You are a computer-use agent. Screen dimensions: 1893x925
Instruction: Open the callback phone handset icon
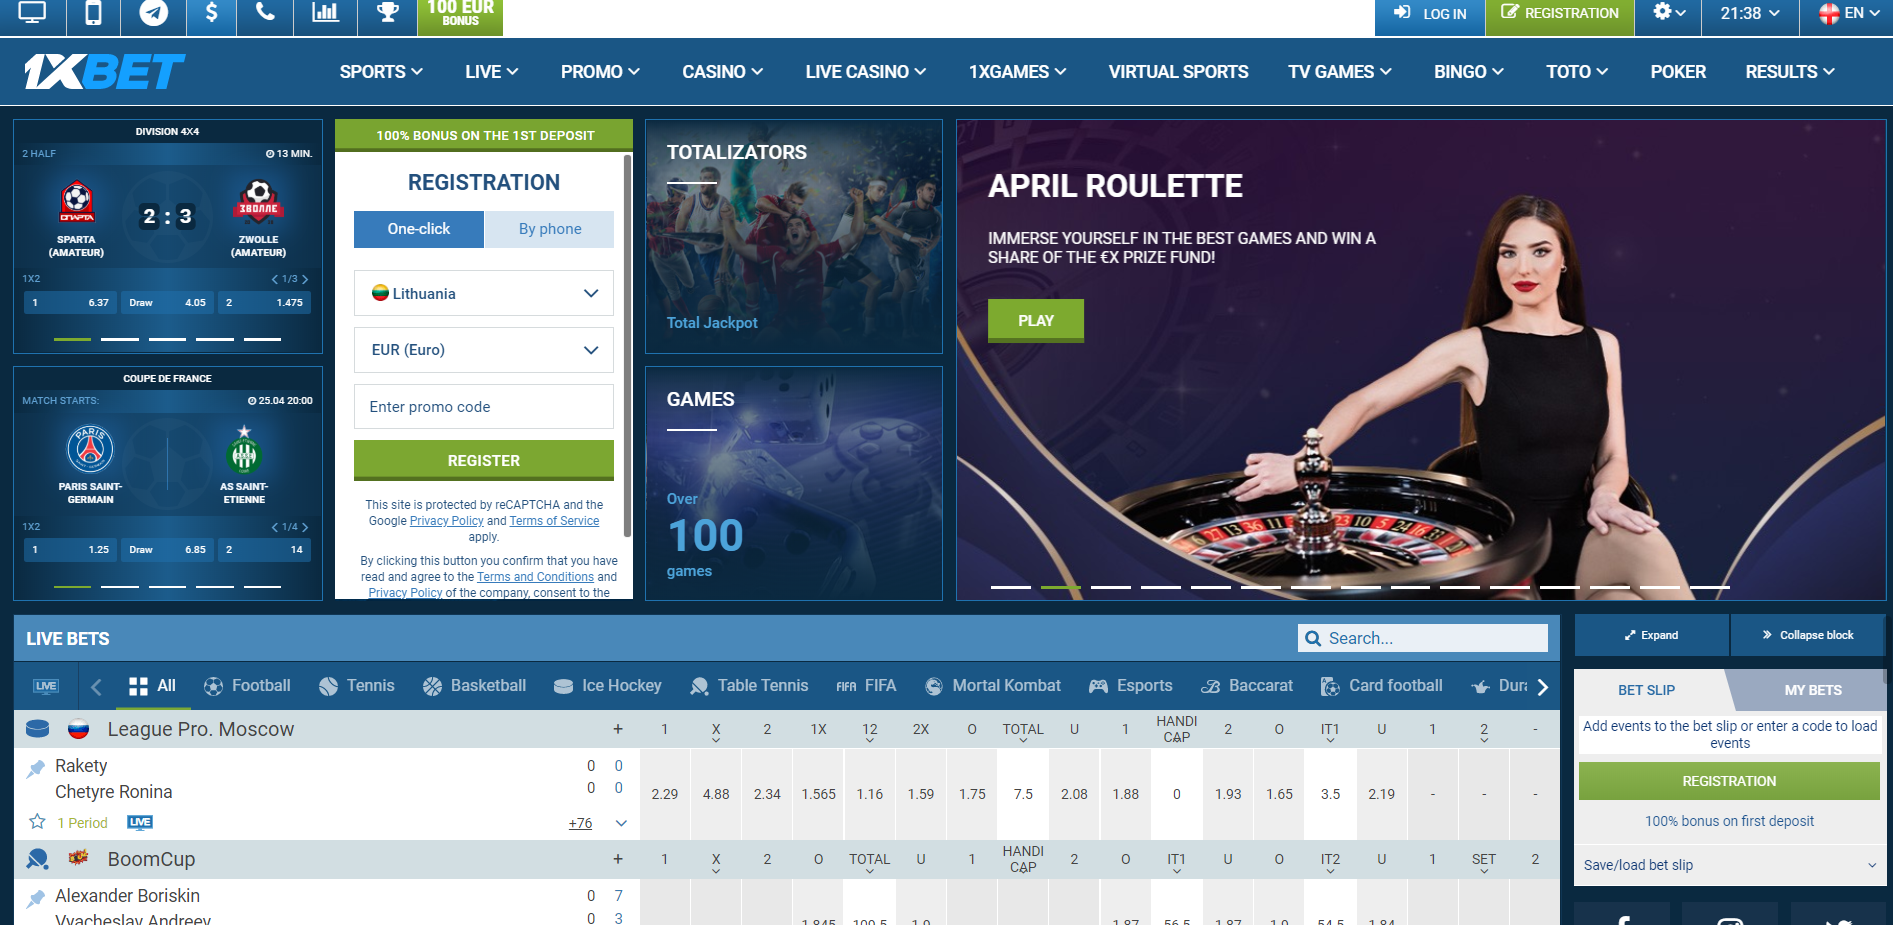coord(266,13)
